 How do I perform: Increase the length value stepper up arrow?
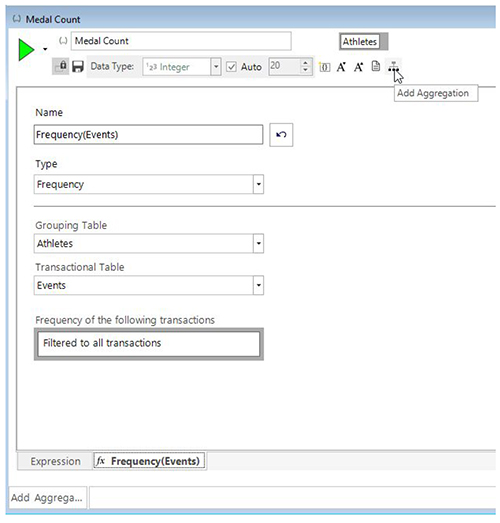point(305,63)
